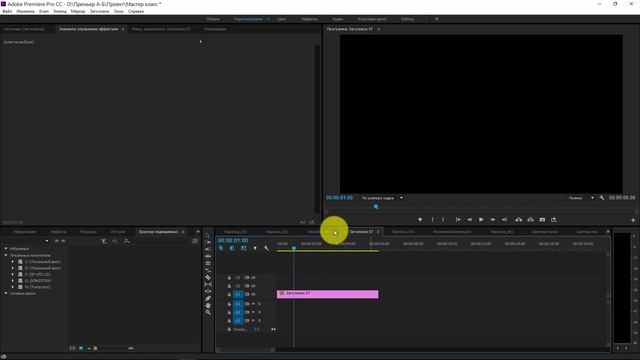This screenshot has height=360, width=640.
Task: Select the Hand tool
Action: [x=208, y=305]
